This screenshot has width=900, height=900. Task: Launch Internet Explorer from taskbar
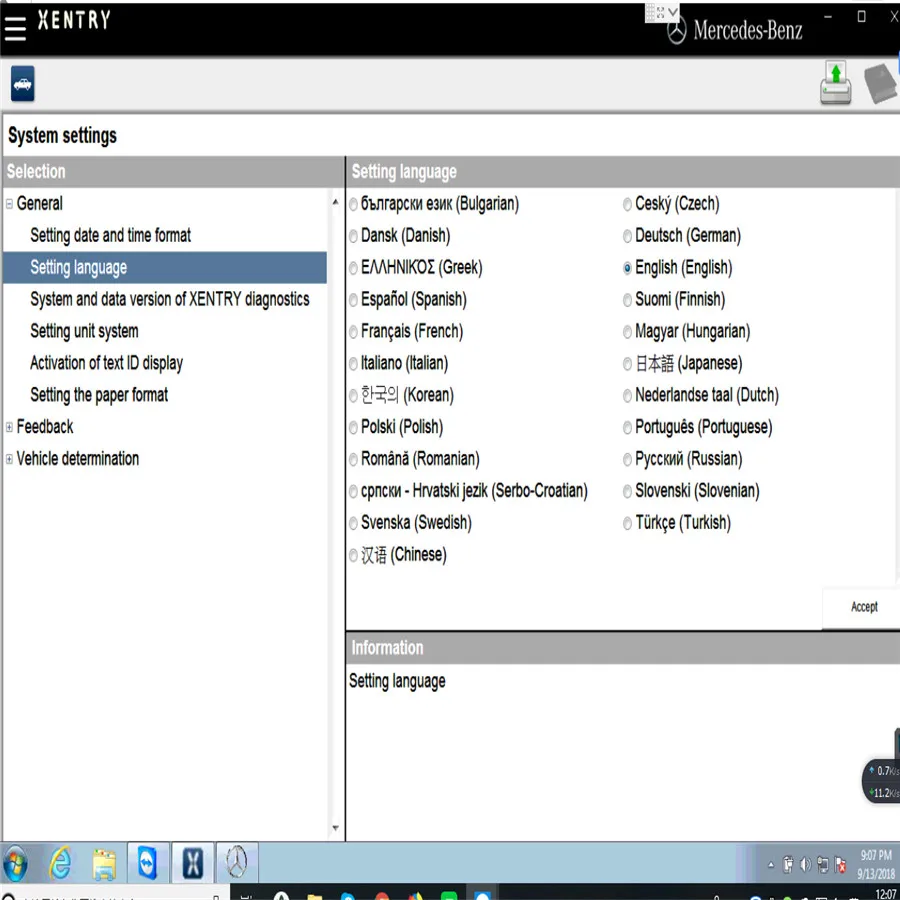pos(60,863)
